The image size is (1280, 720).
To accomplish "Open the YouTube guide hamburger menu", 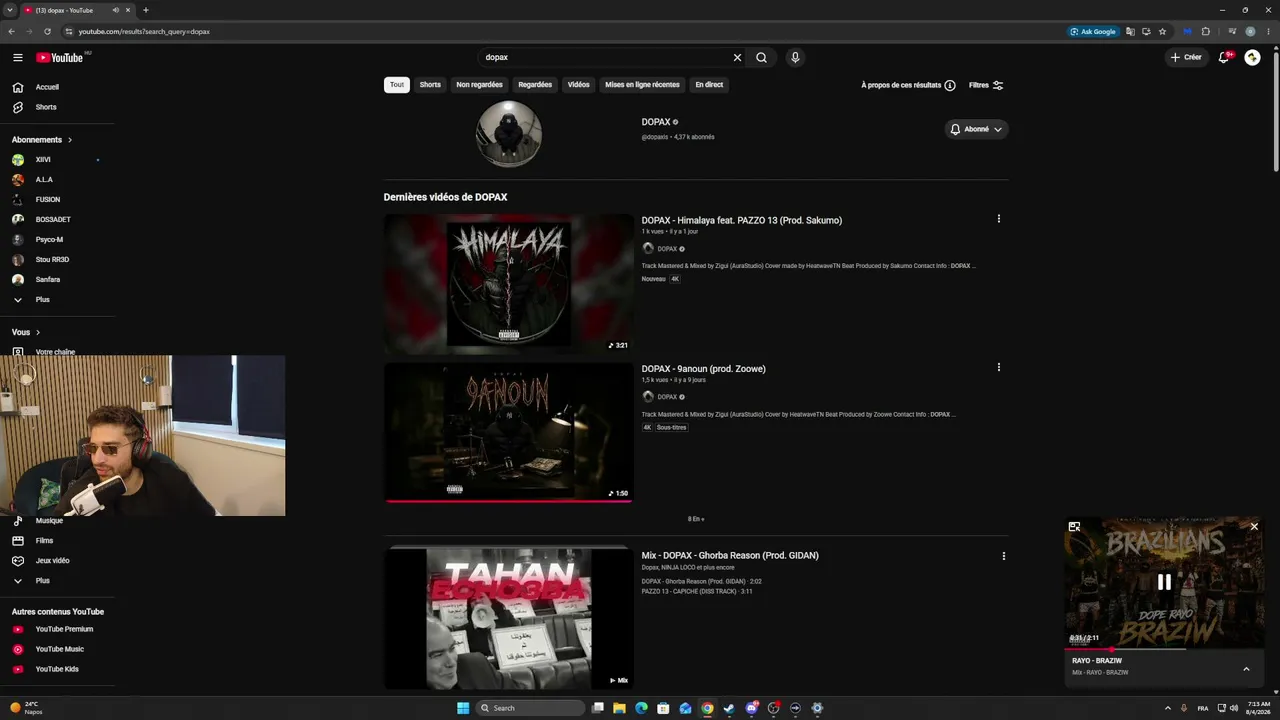I will pyautogui.click(x=17, y=58).
